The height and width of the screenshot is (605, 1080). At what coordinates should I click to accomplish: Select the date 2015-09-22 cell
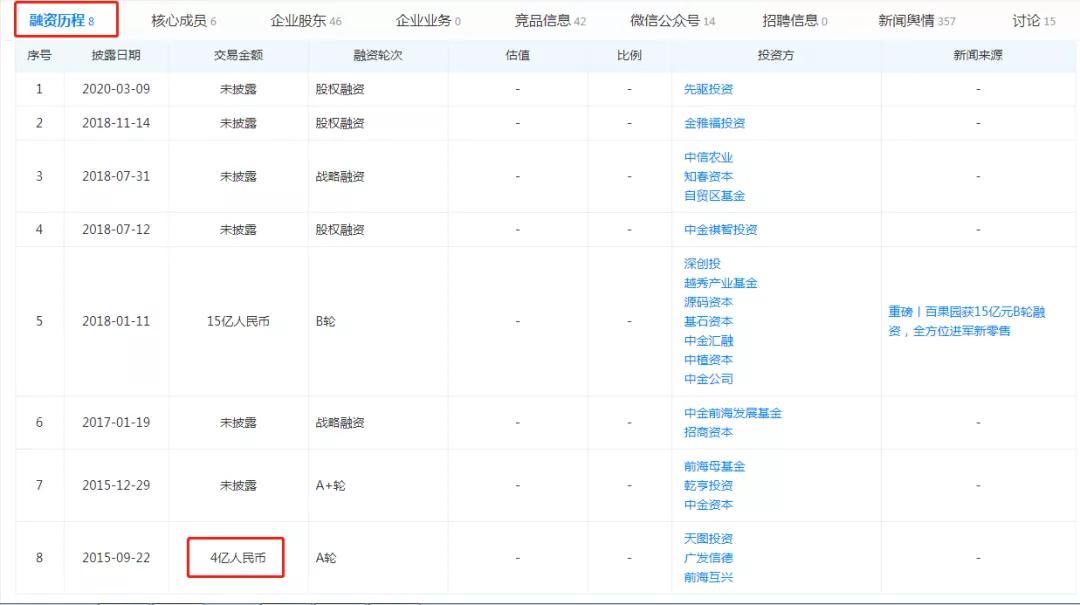click(116, 557)
